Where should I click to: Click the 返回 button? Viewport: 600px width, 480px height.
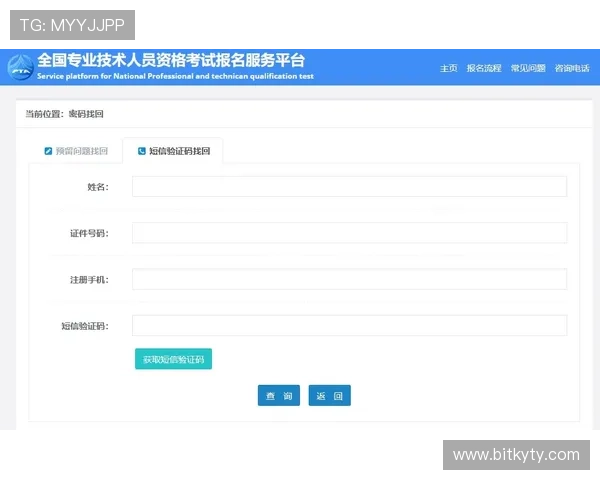329,395
